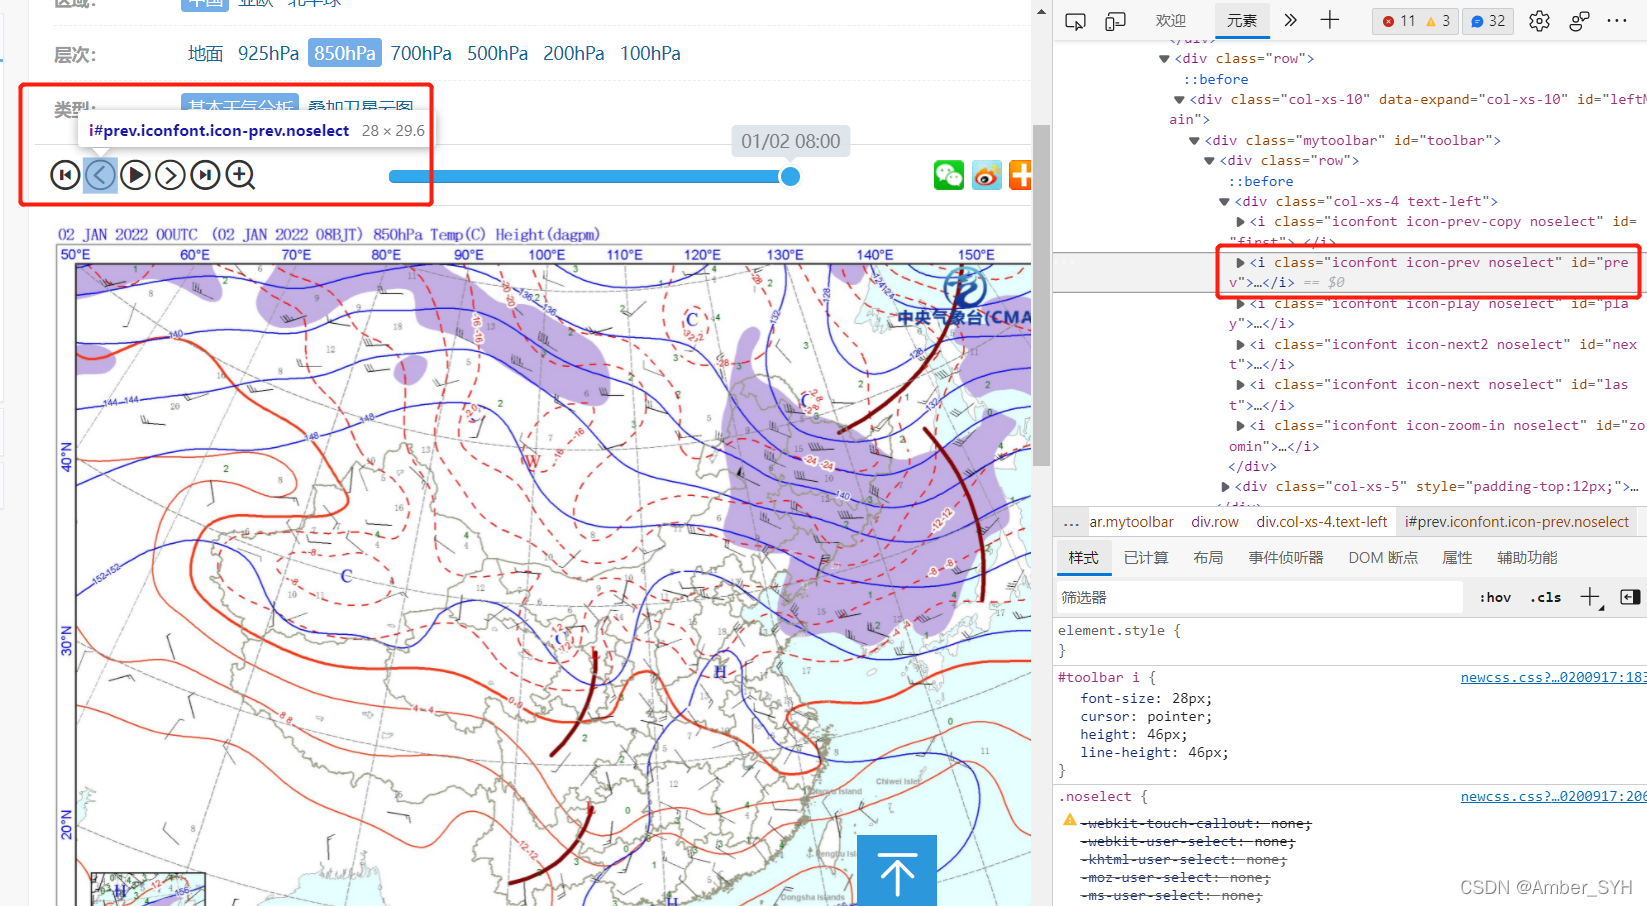Select the 700hPa level
Image resolution: width=1647 pixels, height=906 pixels.
tap(421, 53)
